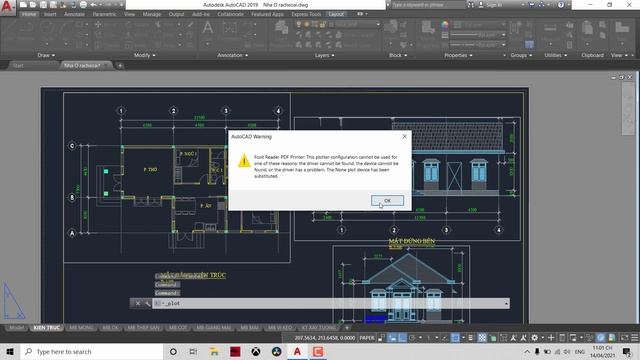The width and height of the screenshot is (640, 360).
Task: Open Workspace Switching gear in status bar
Action: 534,338
